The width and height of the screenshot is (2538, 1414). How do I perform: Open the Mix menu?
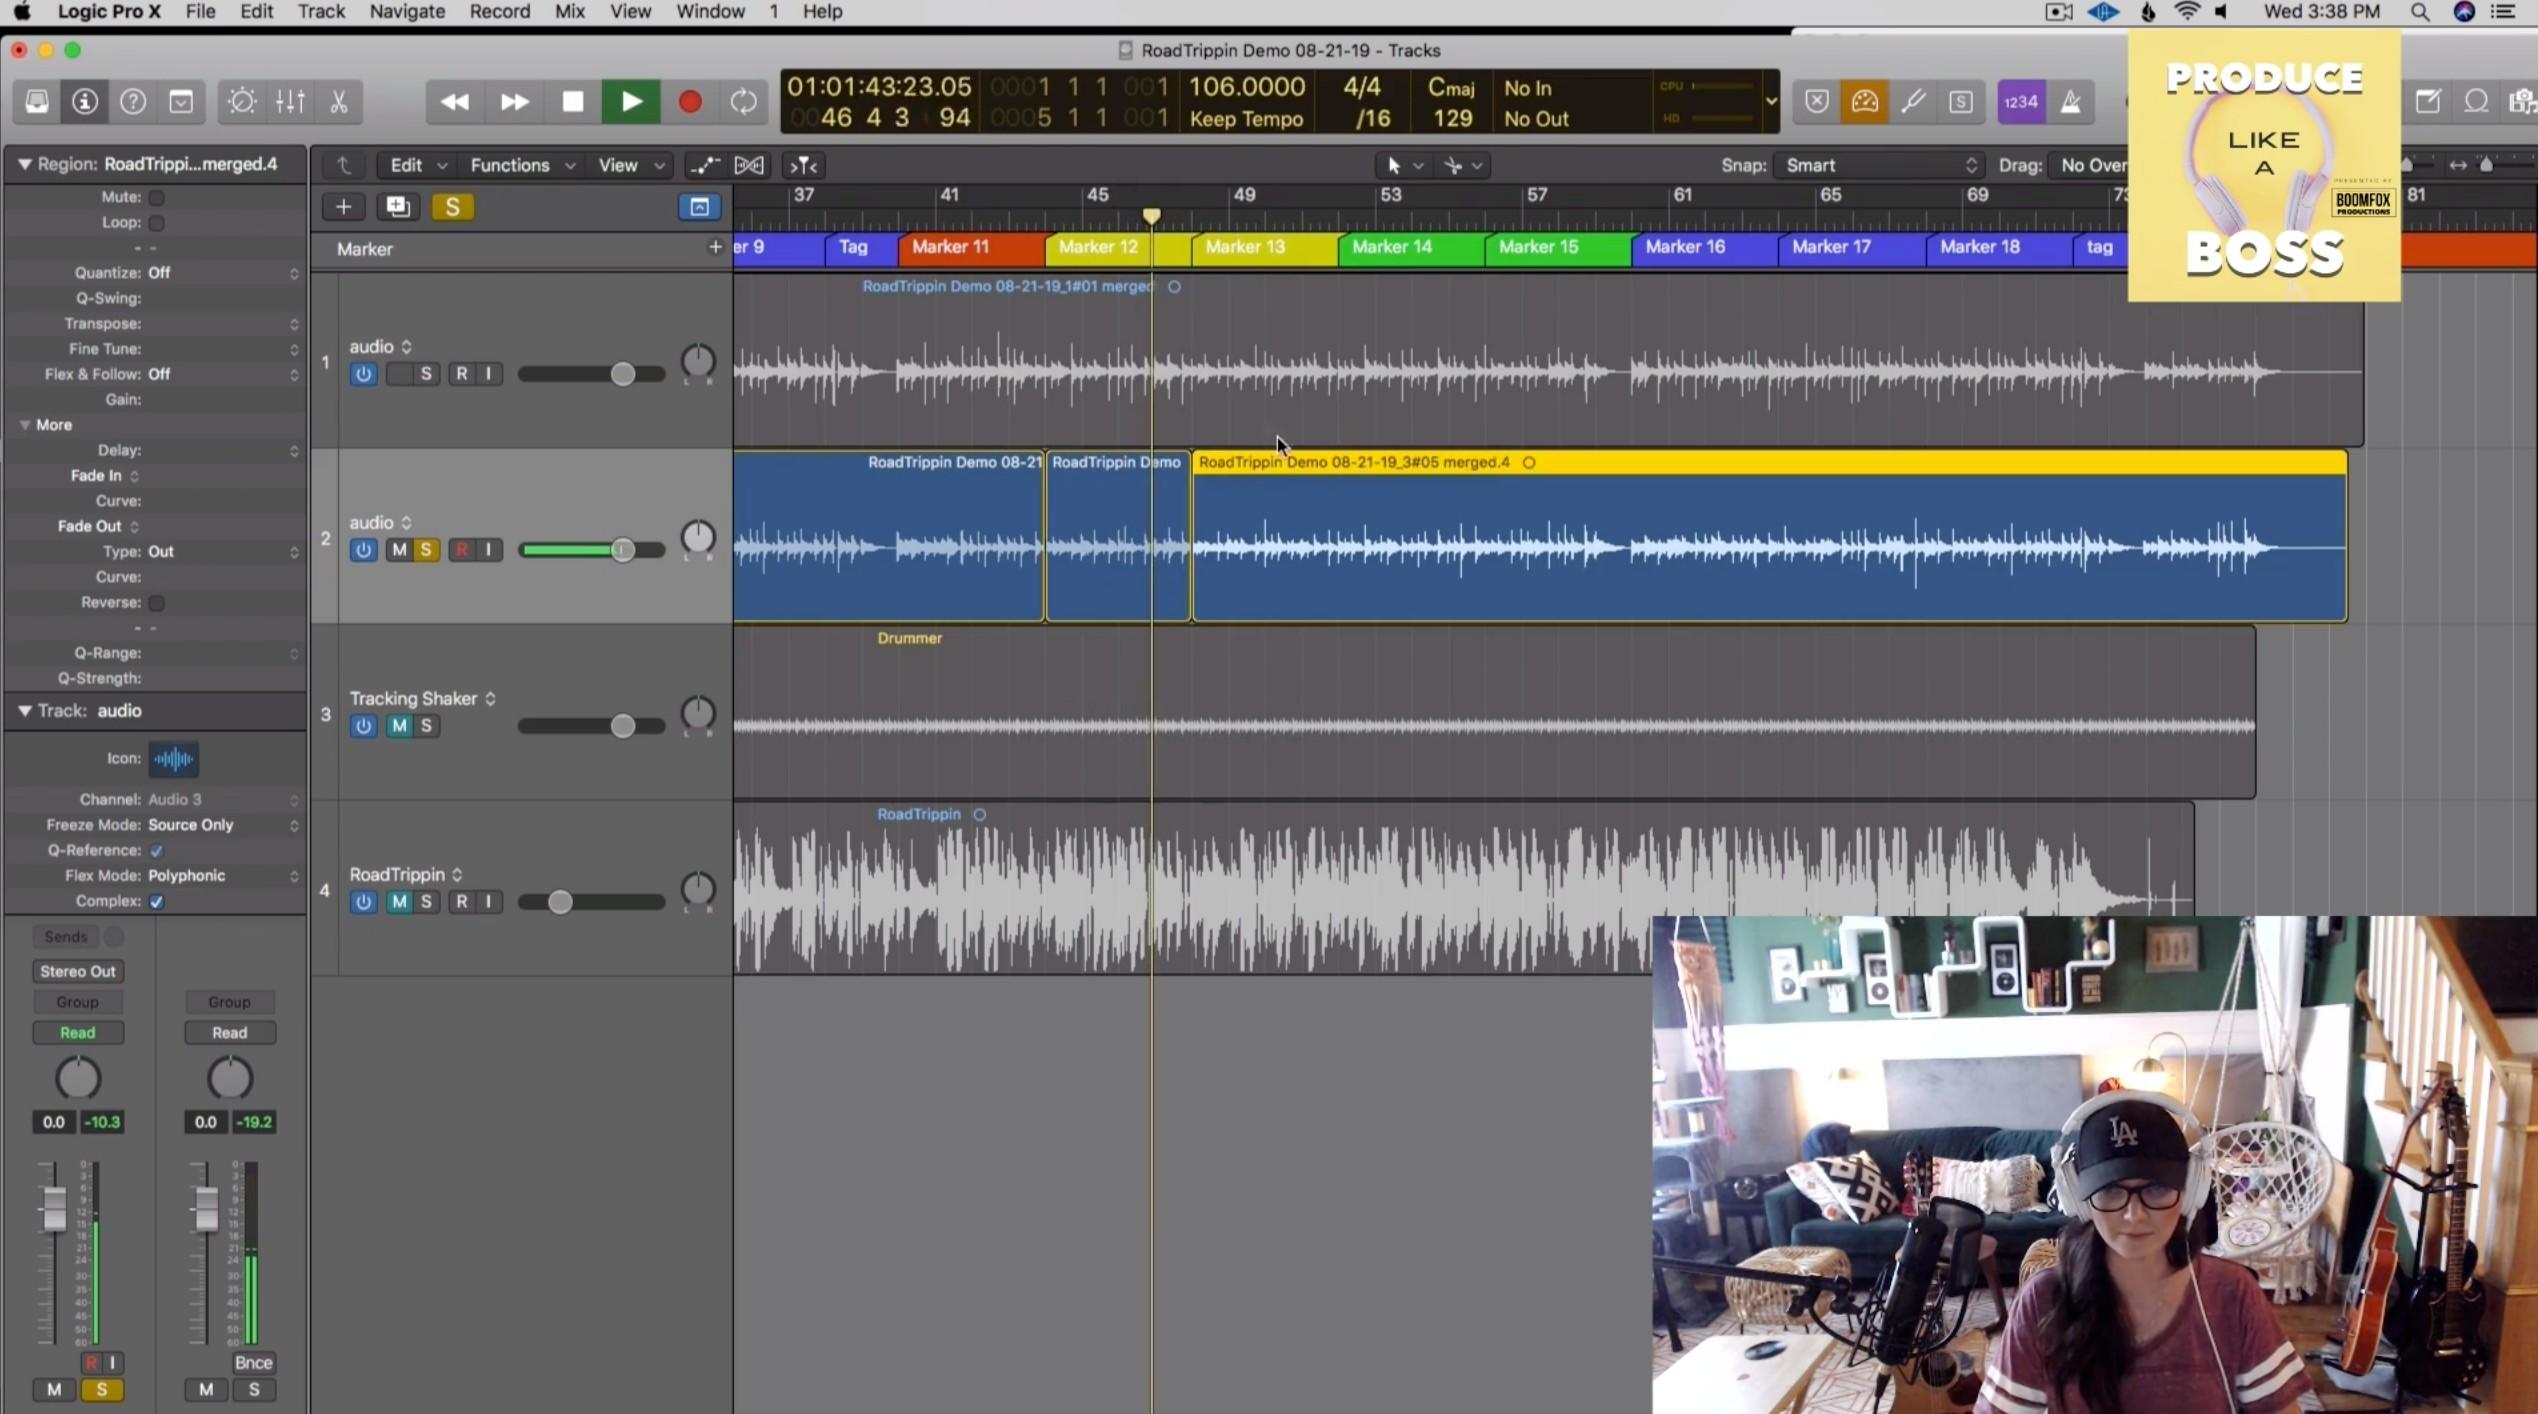pos(570,12)
